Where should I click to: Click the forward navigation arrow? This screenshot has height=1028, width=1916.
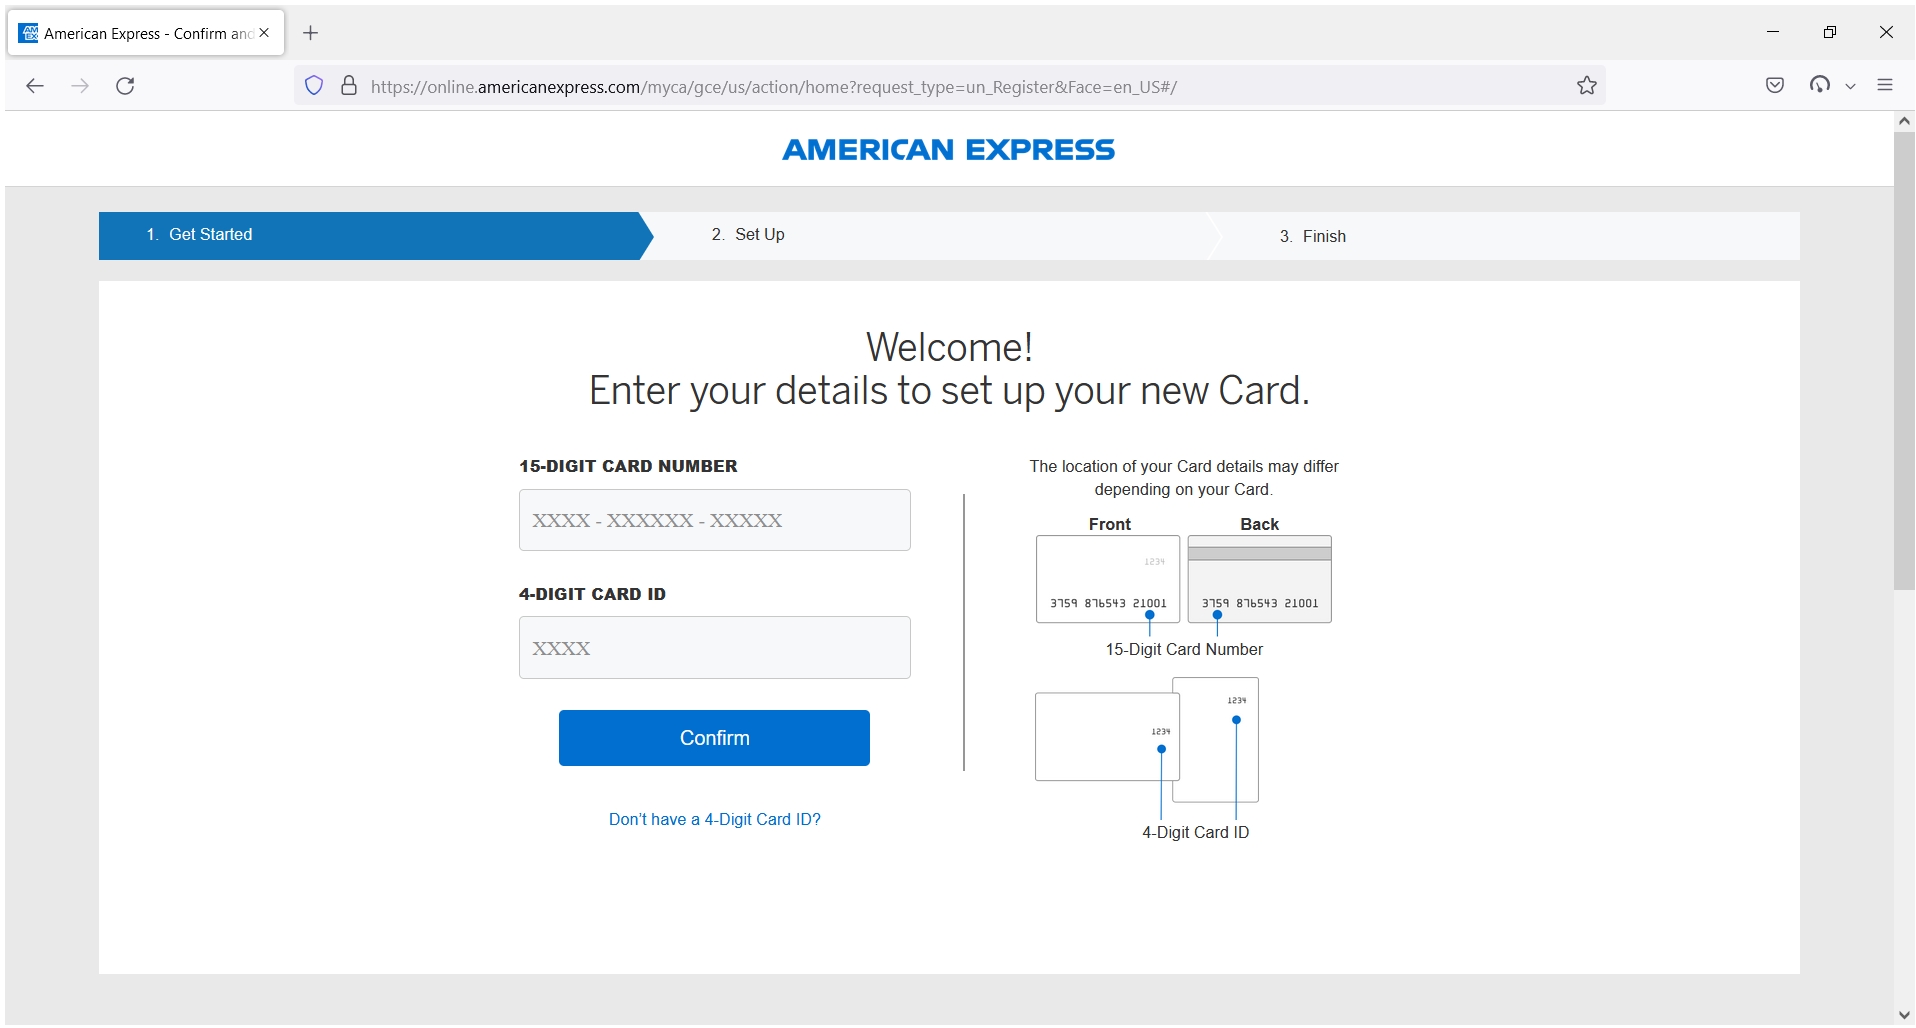[80, 86]
